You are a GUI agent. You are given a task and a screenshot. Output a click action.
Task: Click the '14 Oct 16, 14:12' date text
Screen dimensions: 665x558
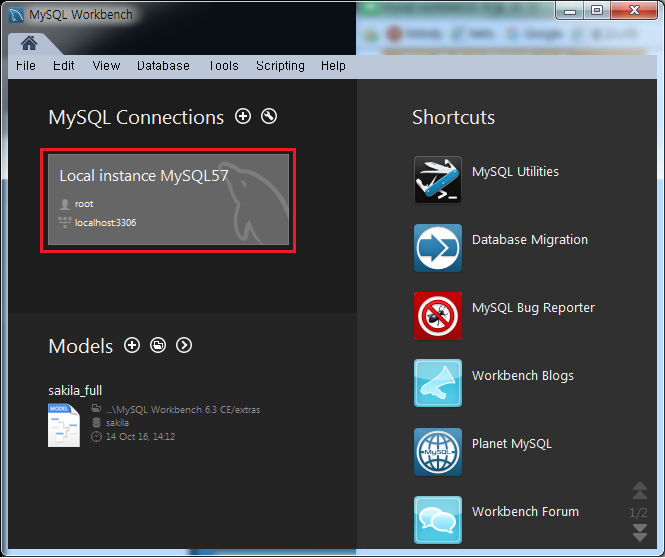[x=140, y=436]
